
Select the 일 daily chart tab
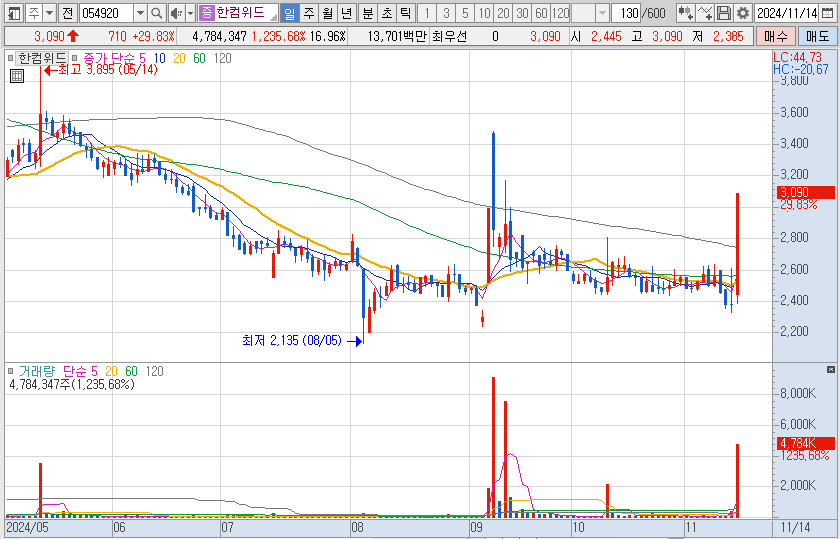tap(290, 13)
